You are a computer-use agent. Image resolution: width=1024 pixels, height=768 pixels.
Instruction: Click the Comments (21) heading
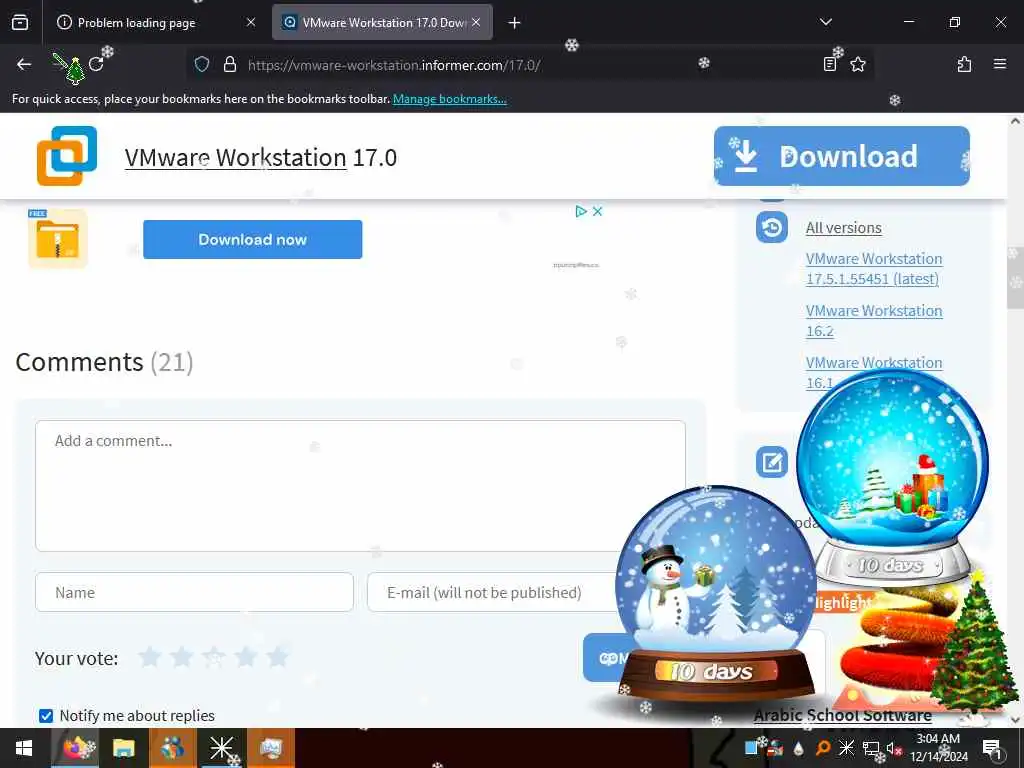coord(104,362)
